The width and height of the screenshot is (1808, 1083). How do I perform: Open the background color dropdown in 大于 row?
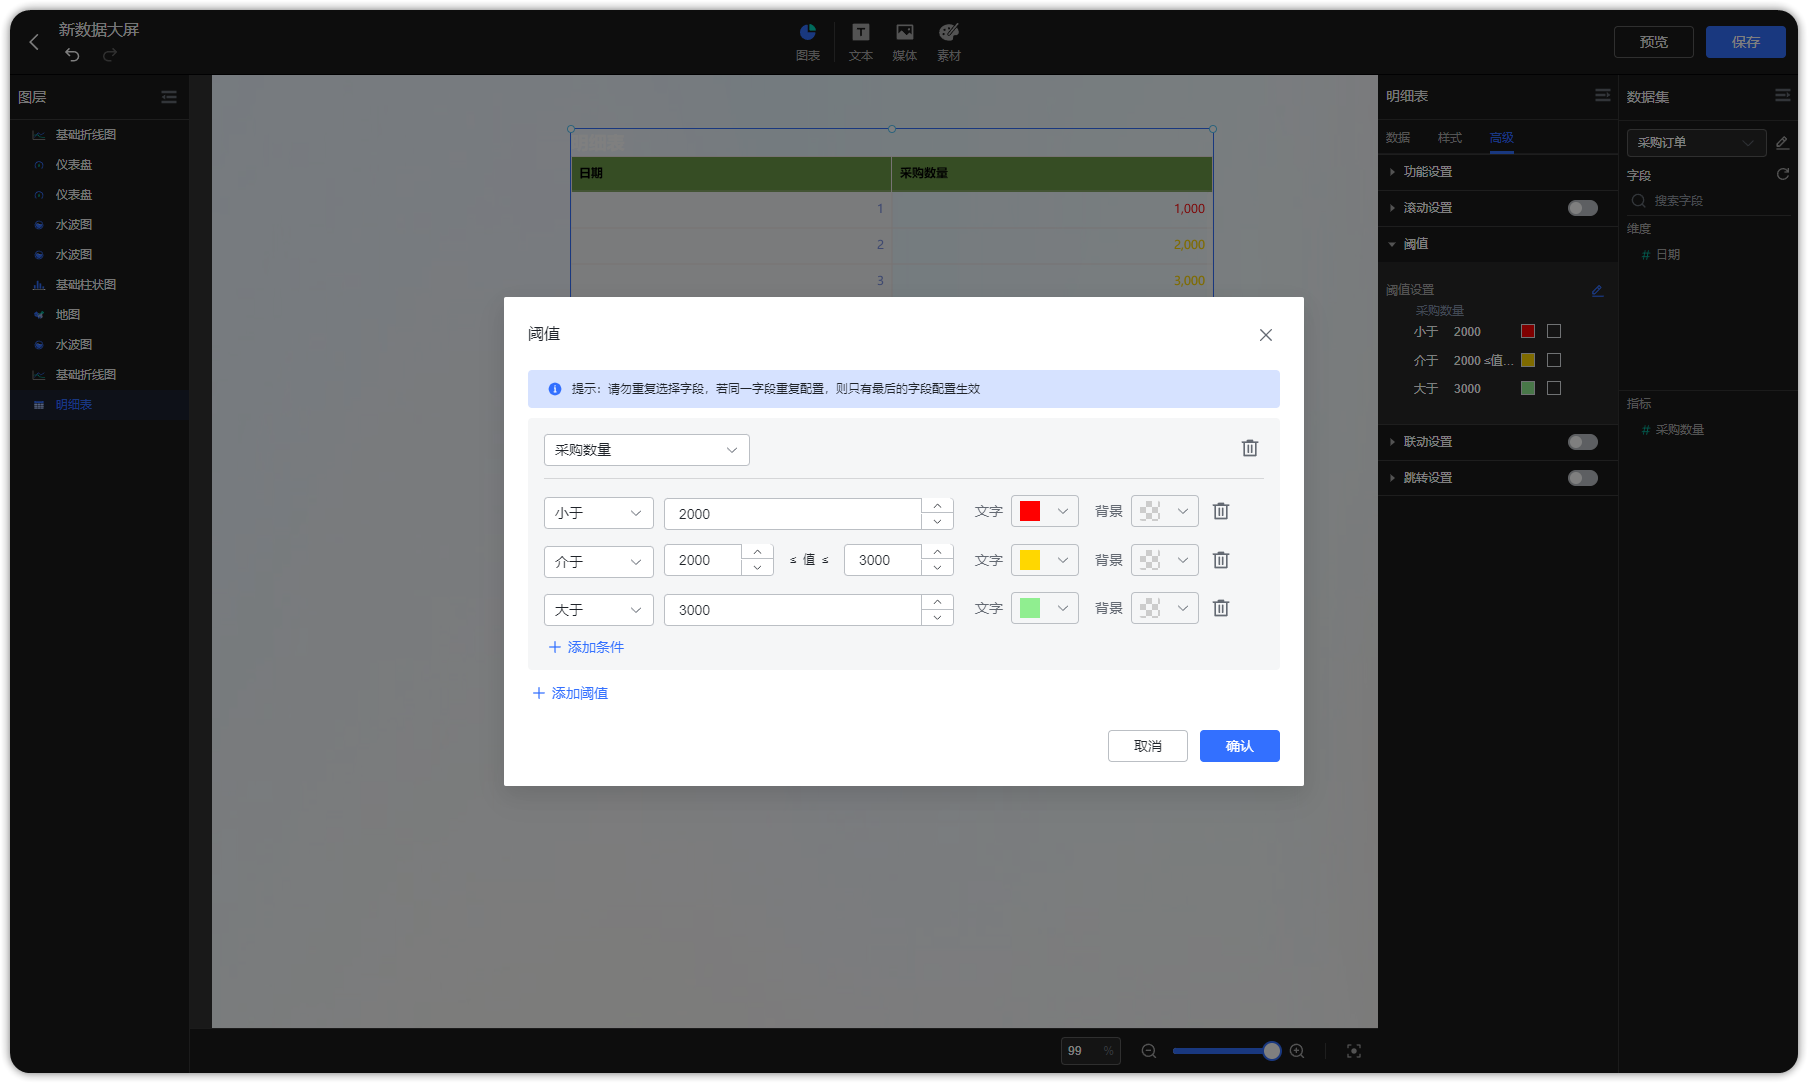point(1165,608)
